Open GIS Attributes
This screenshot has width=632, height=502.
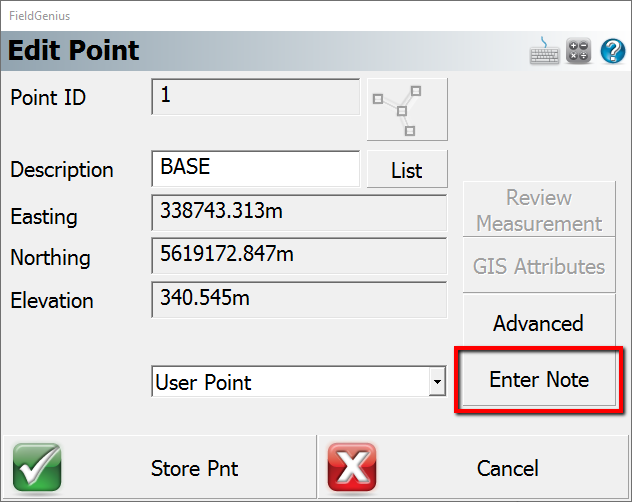click(x=538, y=267)
